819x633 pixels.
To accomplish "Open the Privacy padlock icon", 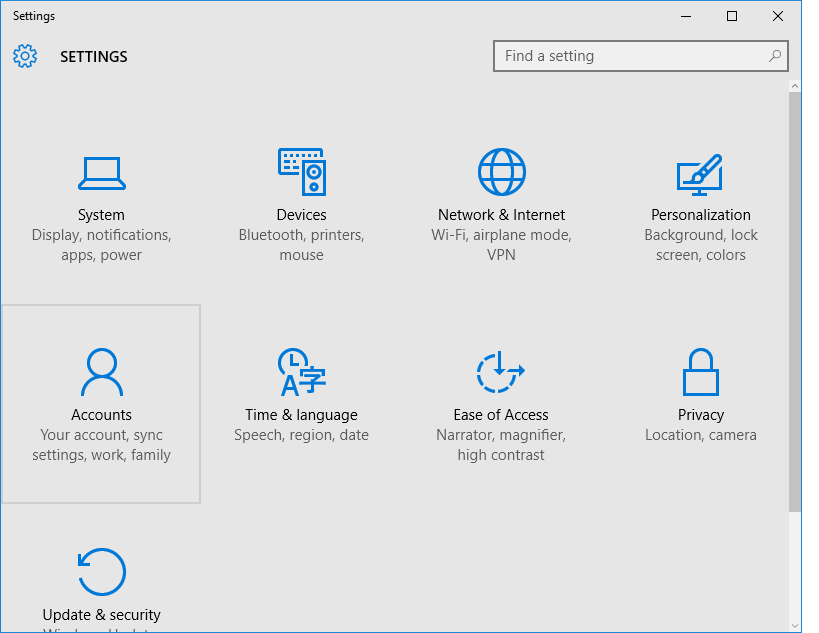I will (x=701, y=372).
